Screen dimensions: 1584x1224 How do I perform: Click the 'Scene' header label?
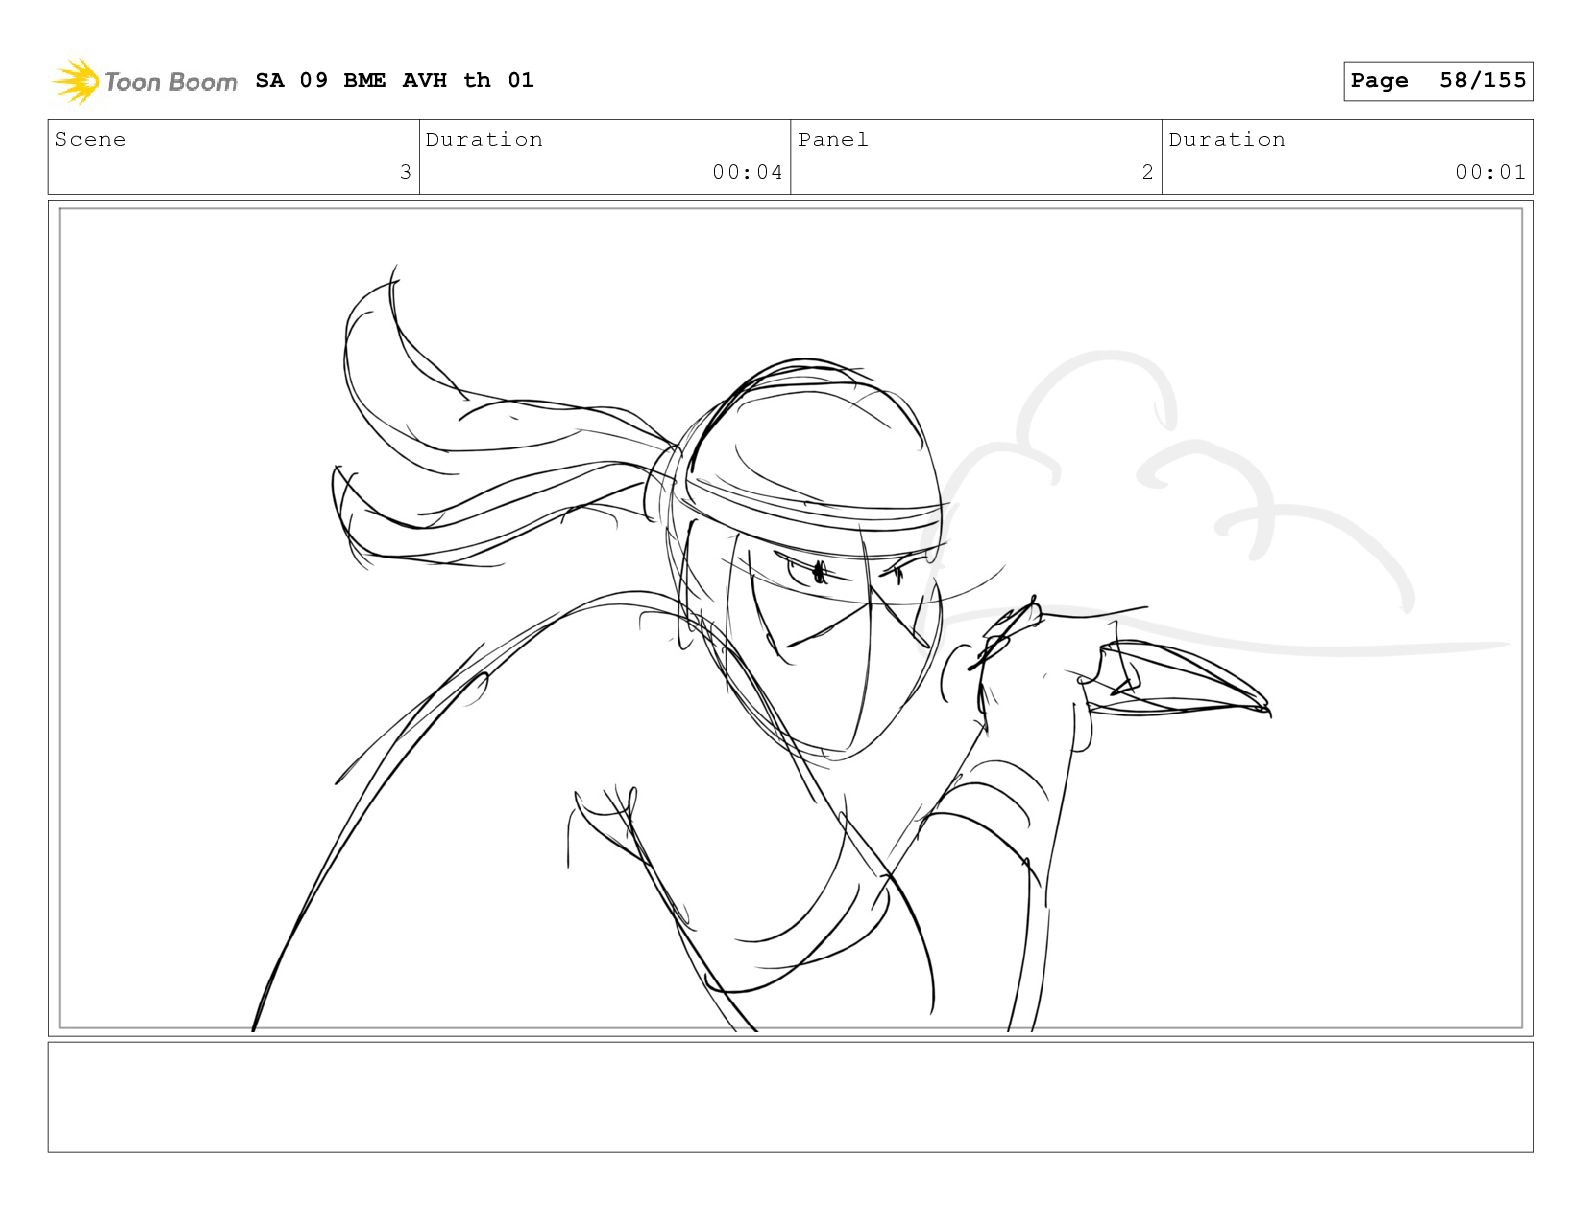coord(90,140)
